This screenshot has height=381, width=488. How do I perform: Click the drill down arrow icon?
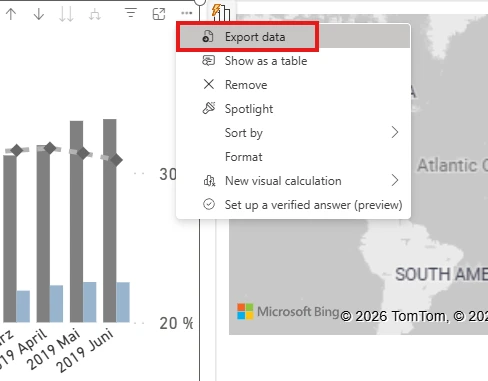coord(39,14)
